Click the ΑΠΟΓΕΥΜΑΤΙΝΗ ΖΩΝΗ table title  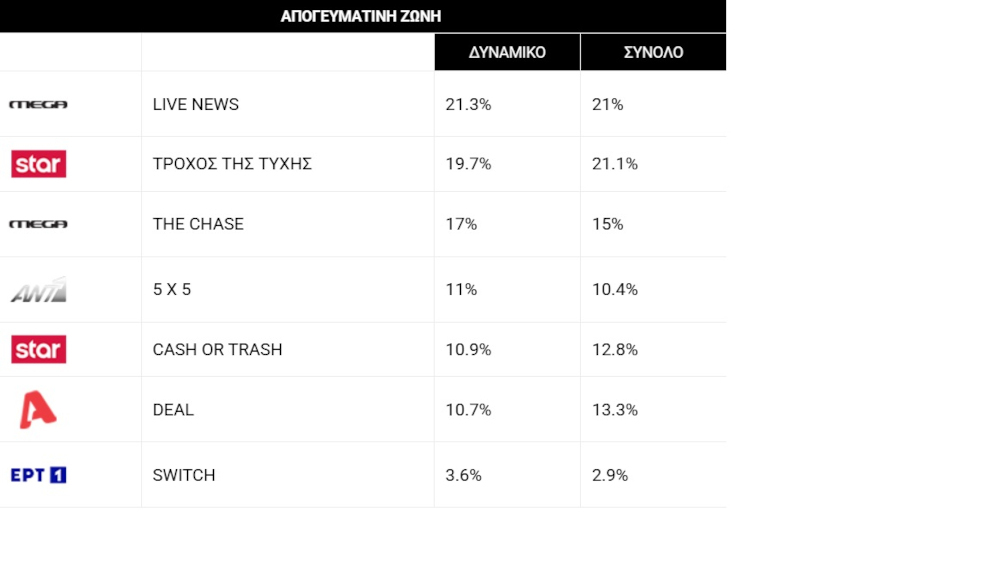click(360, 16)
